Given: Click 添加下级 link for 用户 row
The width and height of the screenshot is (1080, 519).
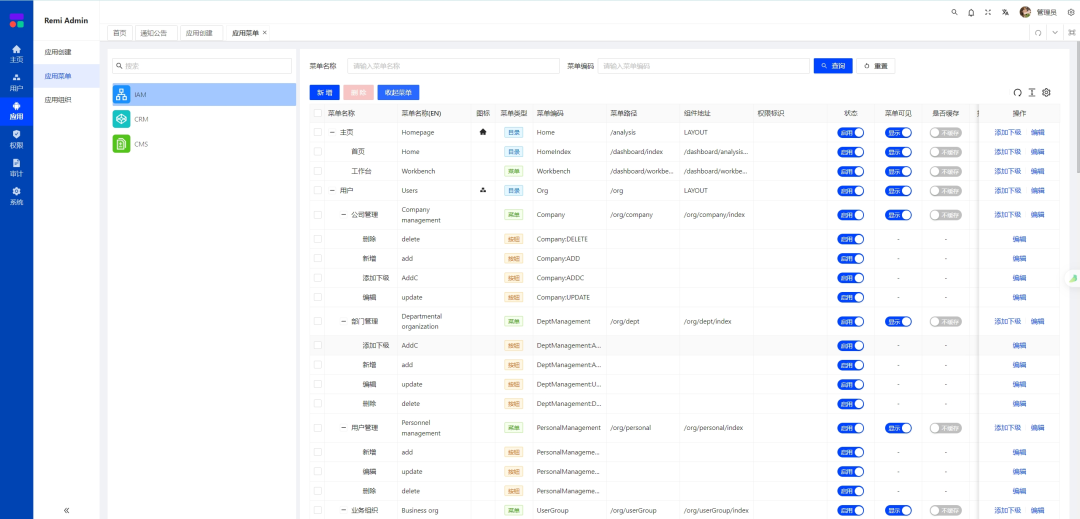Looking at the screenshot, I should tap(1007, 190).
